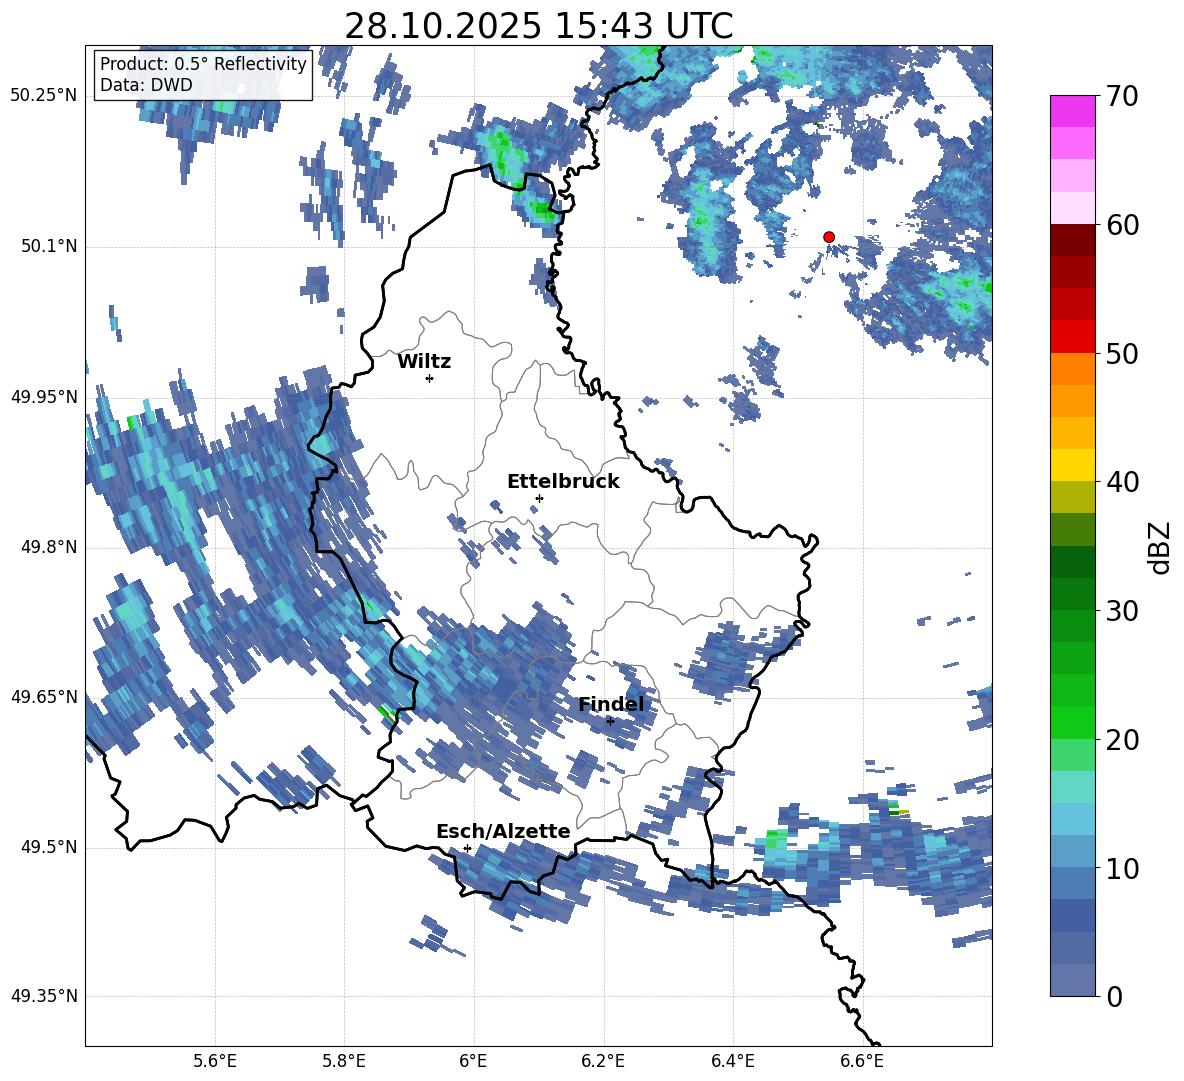Screen dimensions: 1184x1081
Task: Click the 5.8°E longitude label
Action: point(344,1061)
